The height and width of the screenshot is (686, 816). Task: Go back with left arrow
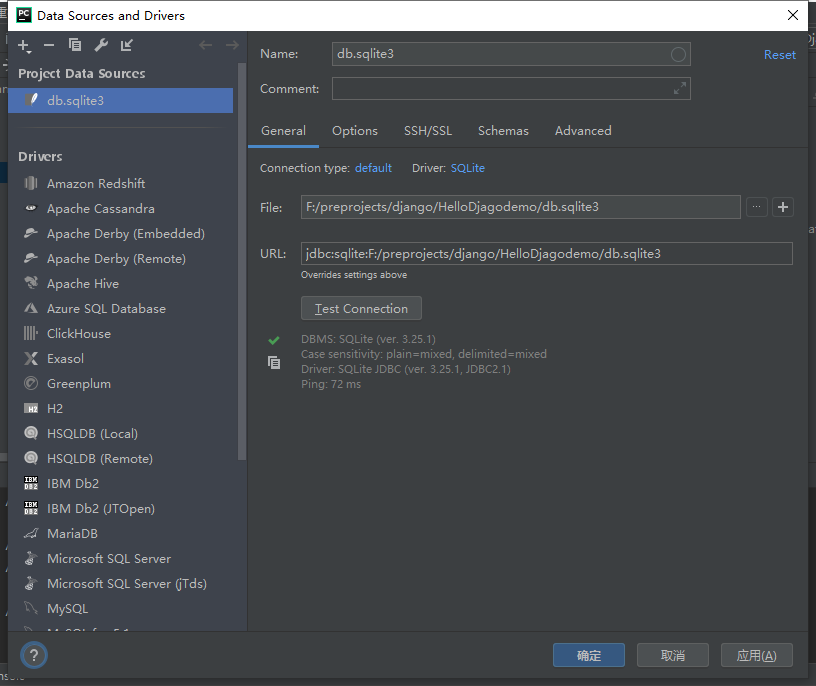click(x=206, y=45)
